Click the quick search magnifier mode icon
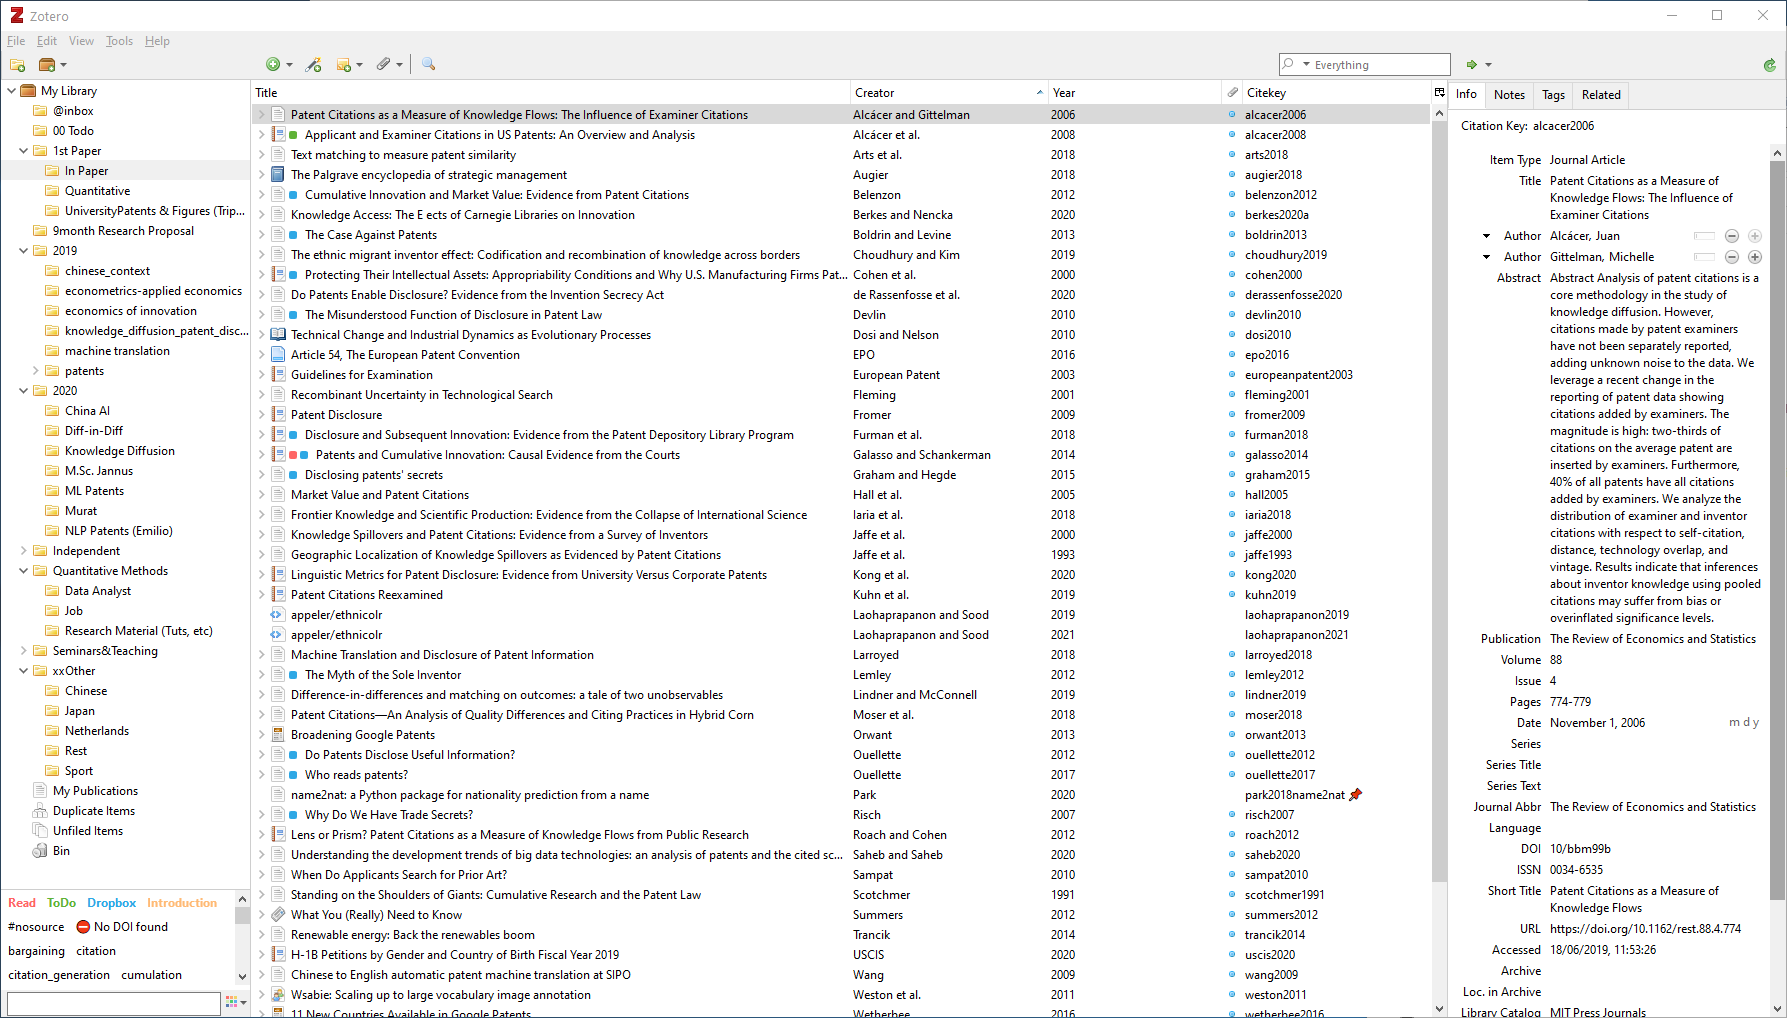Image resolution: width=1787 pixels, height=1018 pixels. [x=1289, y=65]
